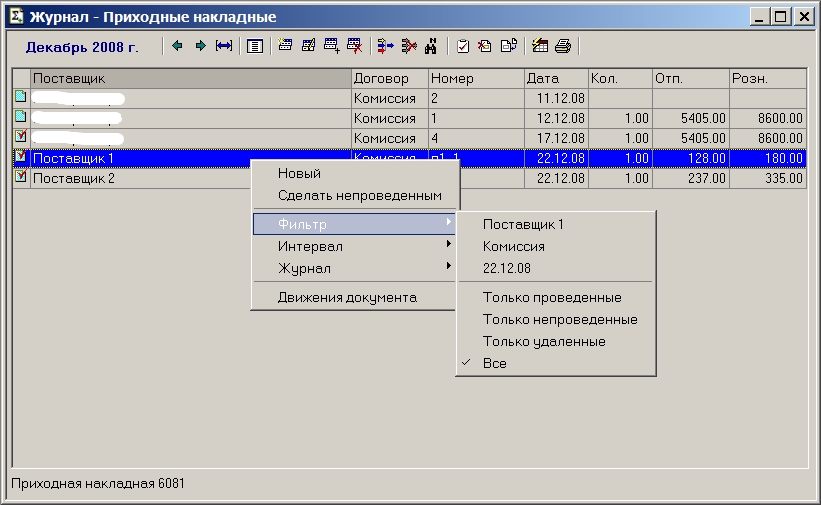Click the next period right arrow icon
This screenshot has width=821, height=505.
(200, 46)
